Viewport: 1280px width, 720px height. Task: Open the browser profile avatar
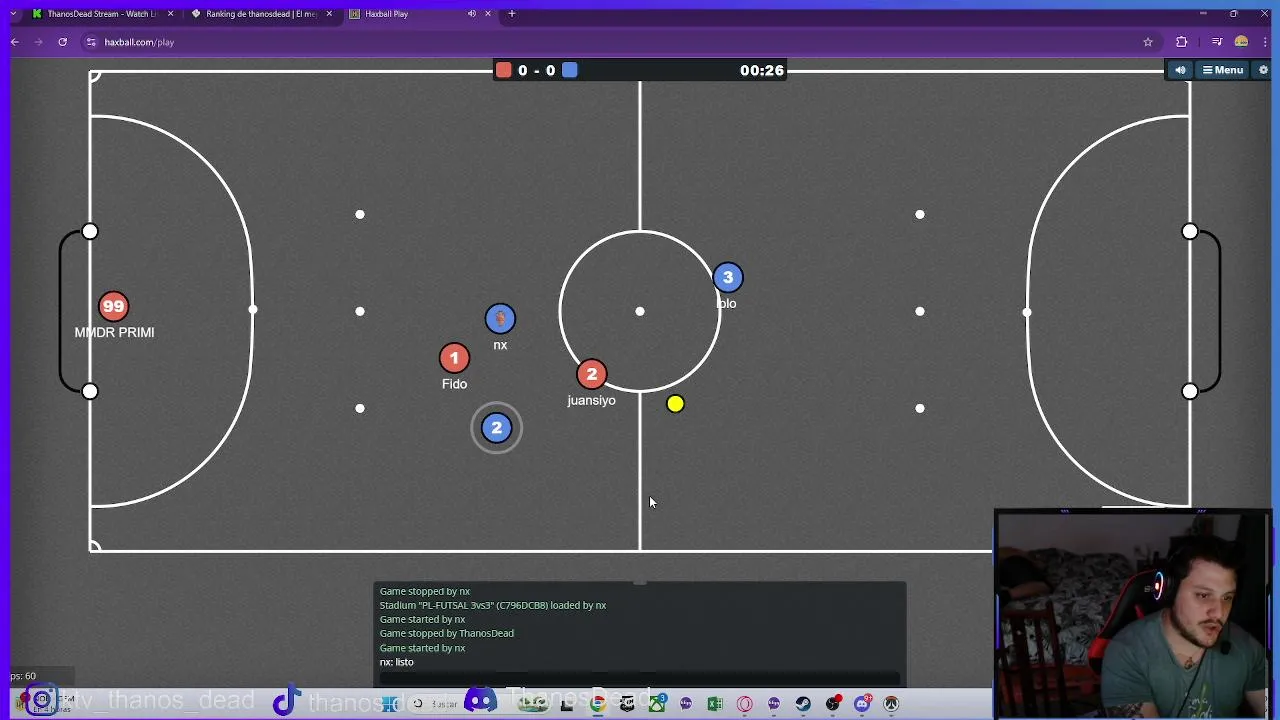pyautogui.click(x=1241, y=42)
